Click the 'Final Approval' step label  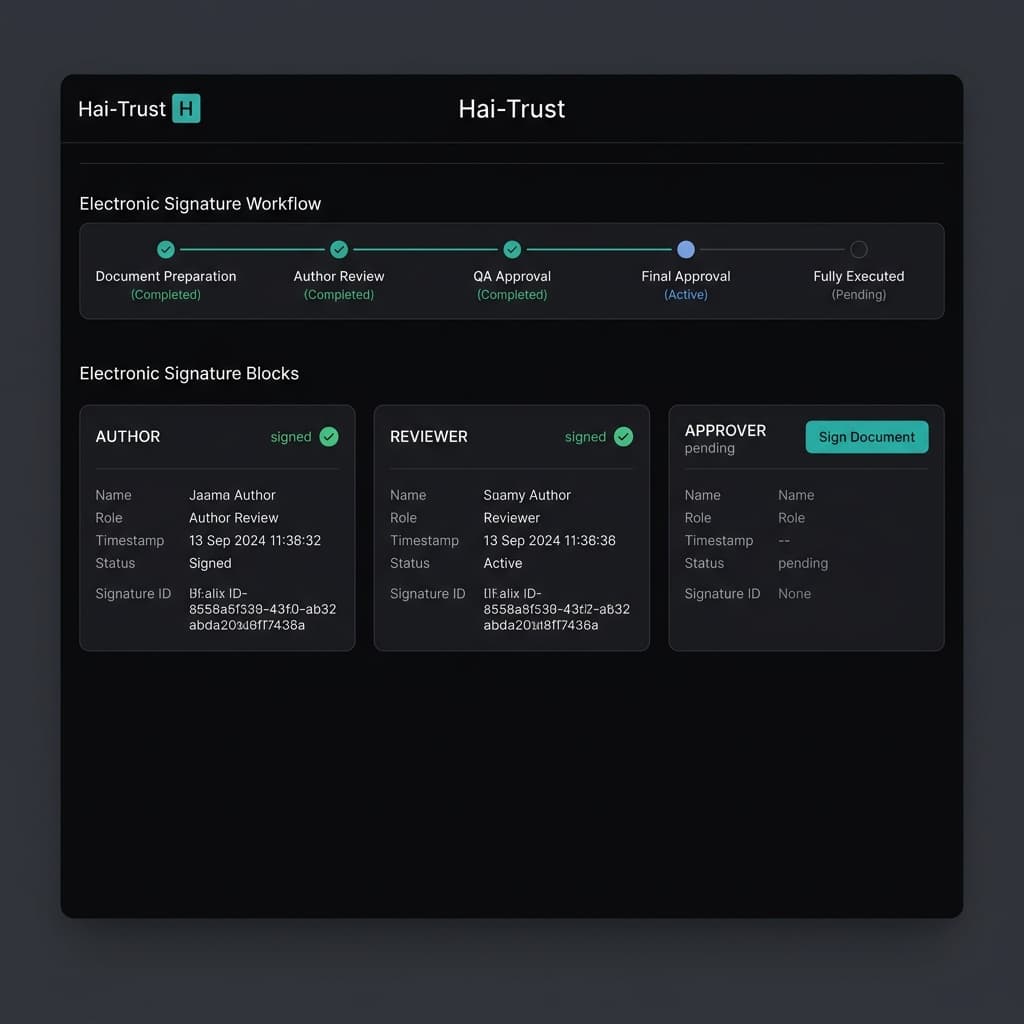click(686, 276)
